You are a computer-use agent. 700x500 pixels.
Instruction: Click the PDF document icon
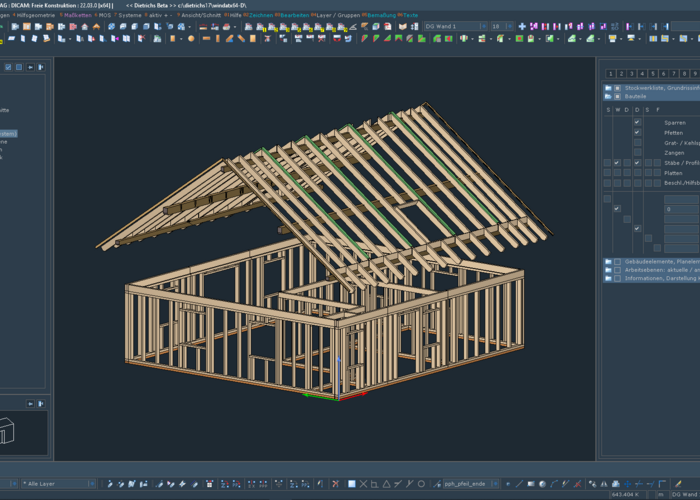pyautogui.click(x=388, y=27)
